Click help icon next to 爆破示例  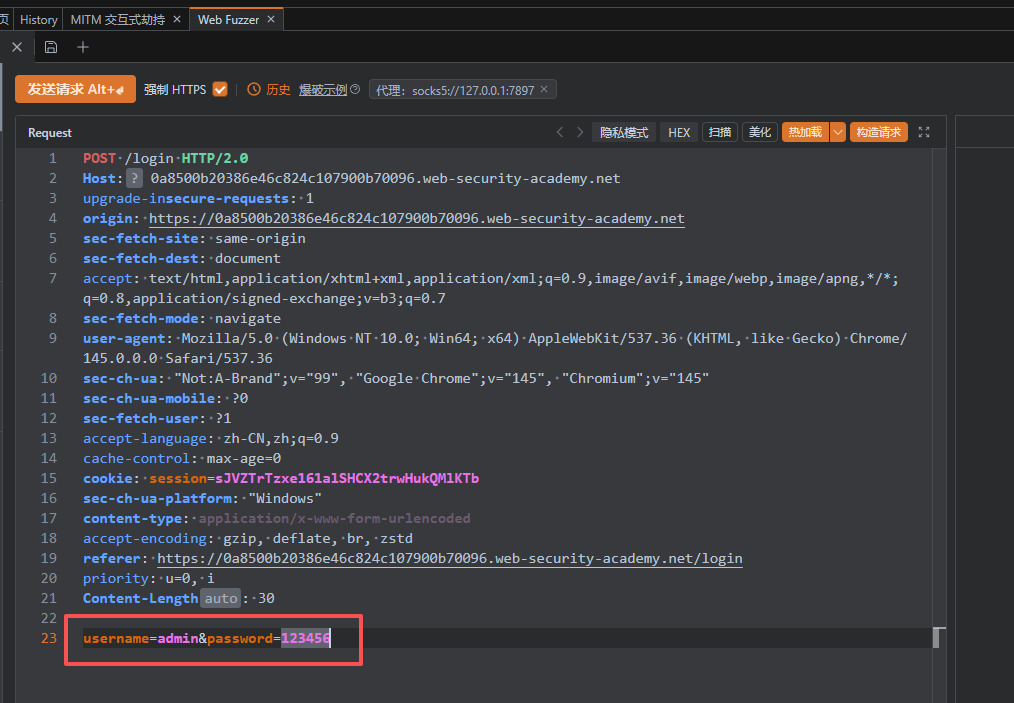pos(355,90)
